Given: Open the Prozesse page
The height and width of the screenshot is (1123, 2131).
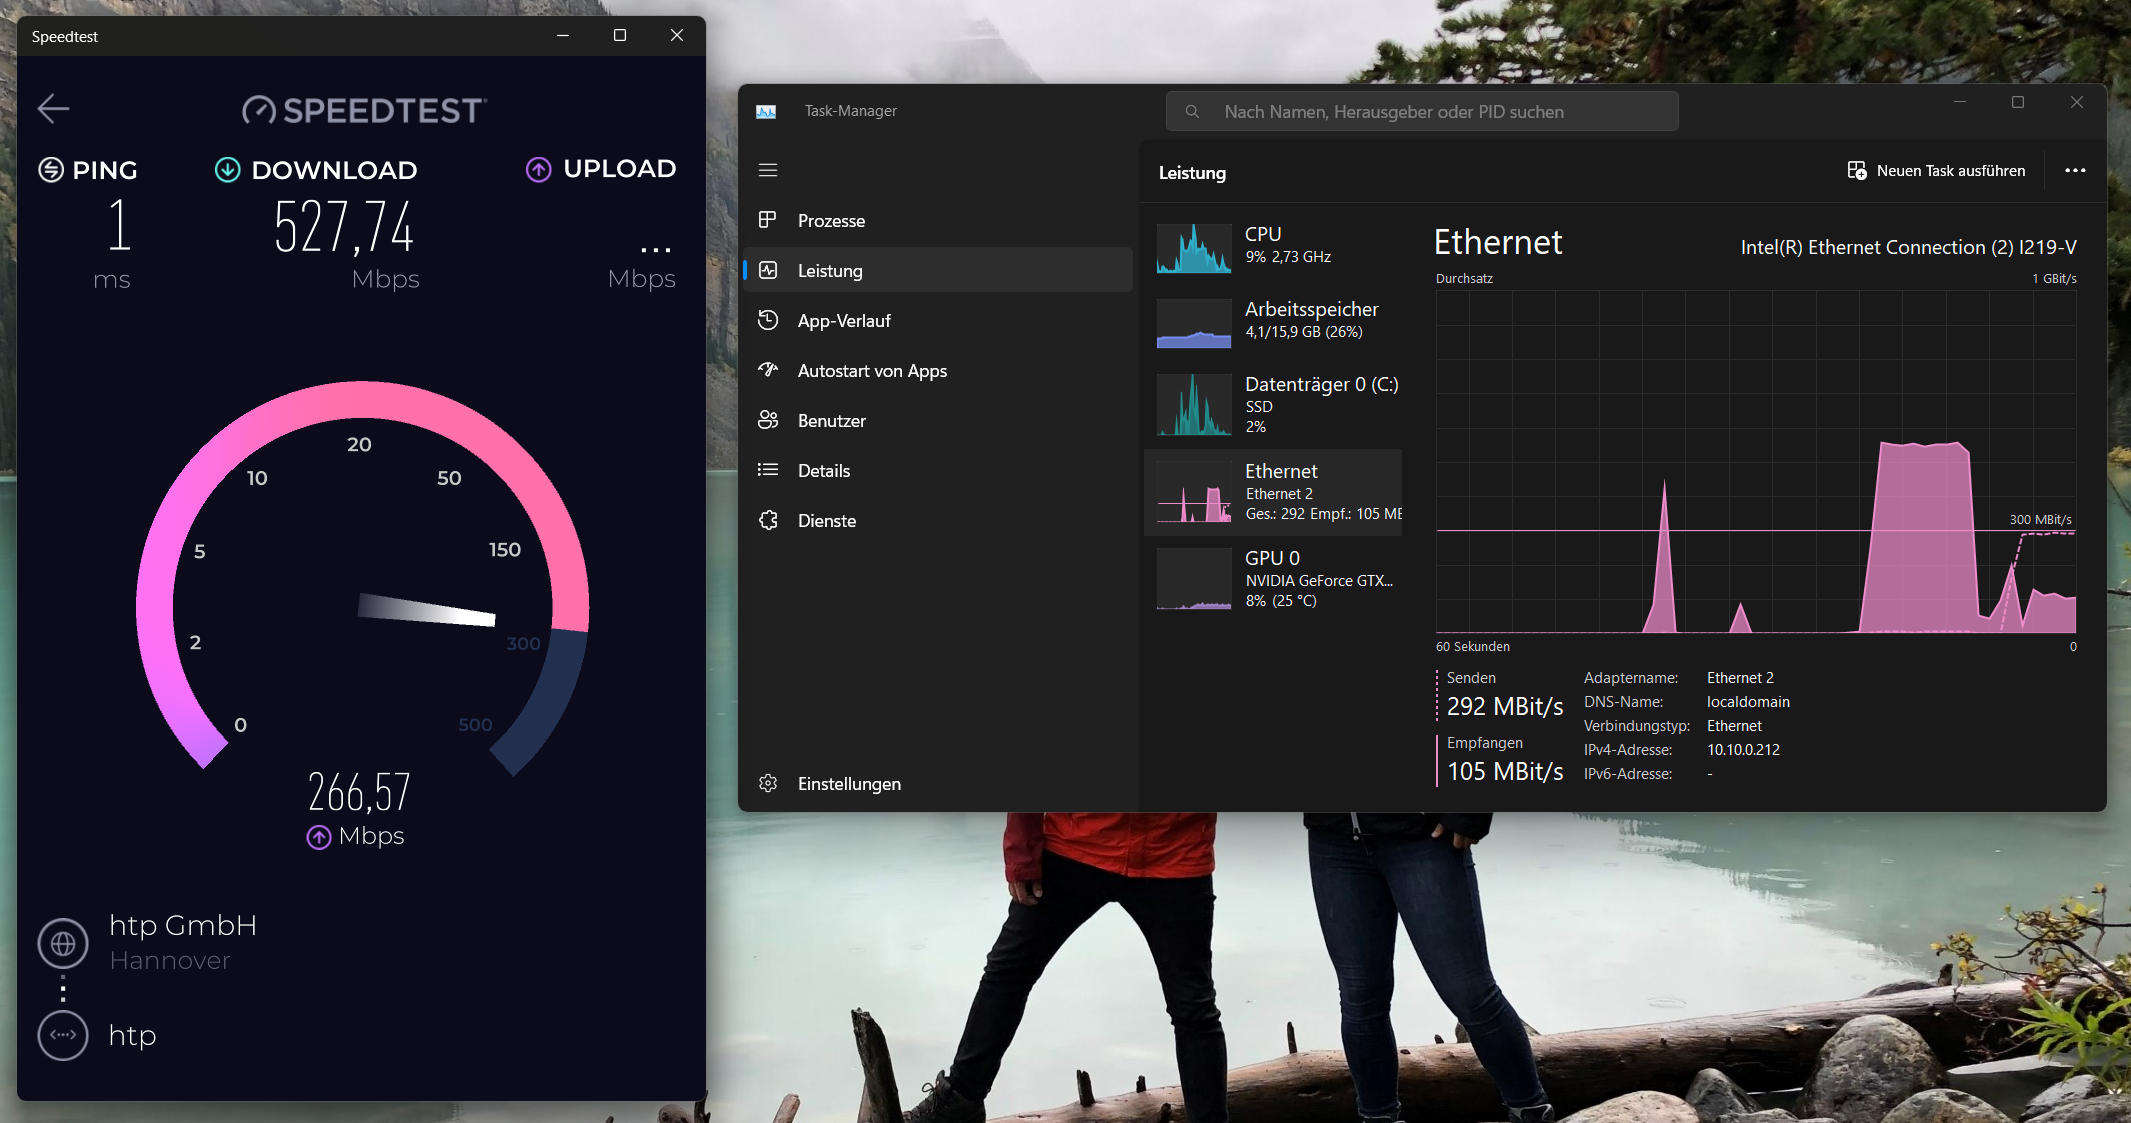Looking at the screenshot, I should point(830,221).
